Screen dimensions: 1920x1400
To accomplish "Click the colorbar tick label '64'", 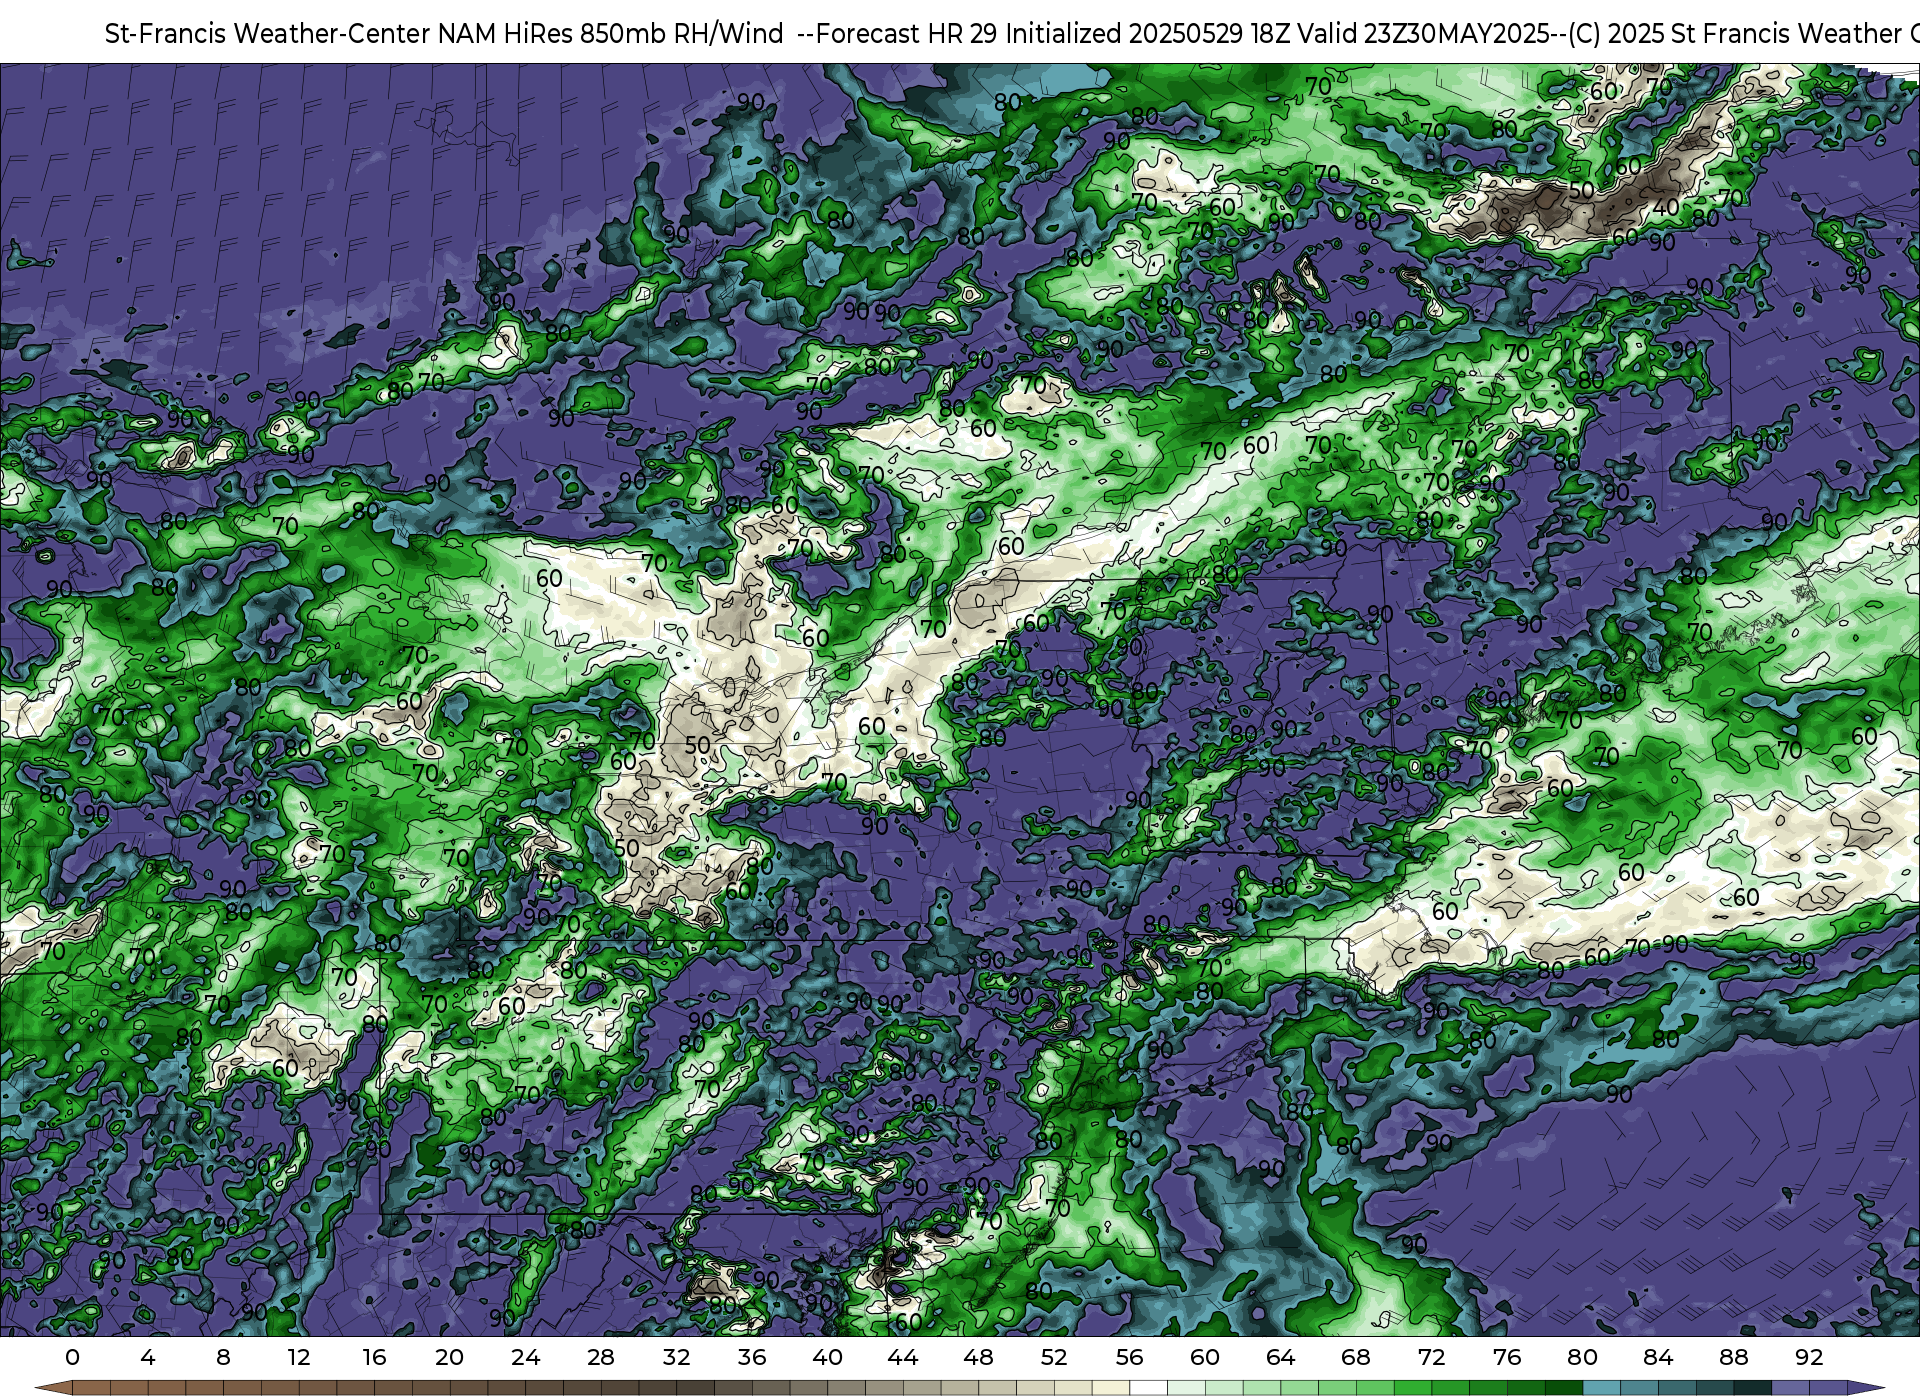I will tap(1280, 1357).
